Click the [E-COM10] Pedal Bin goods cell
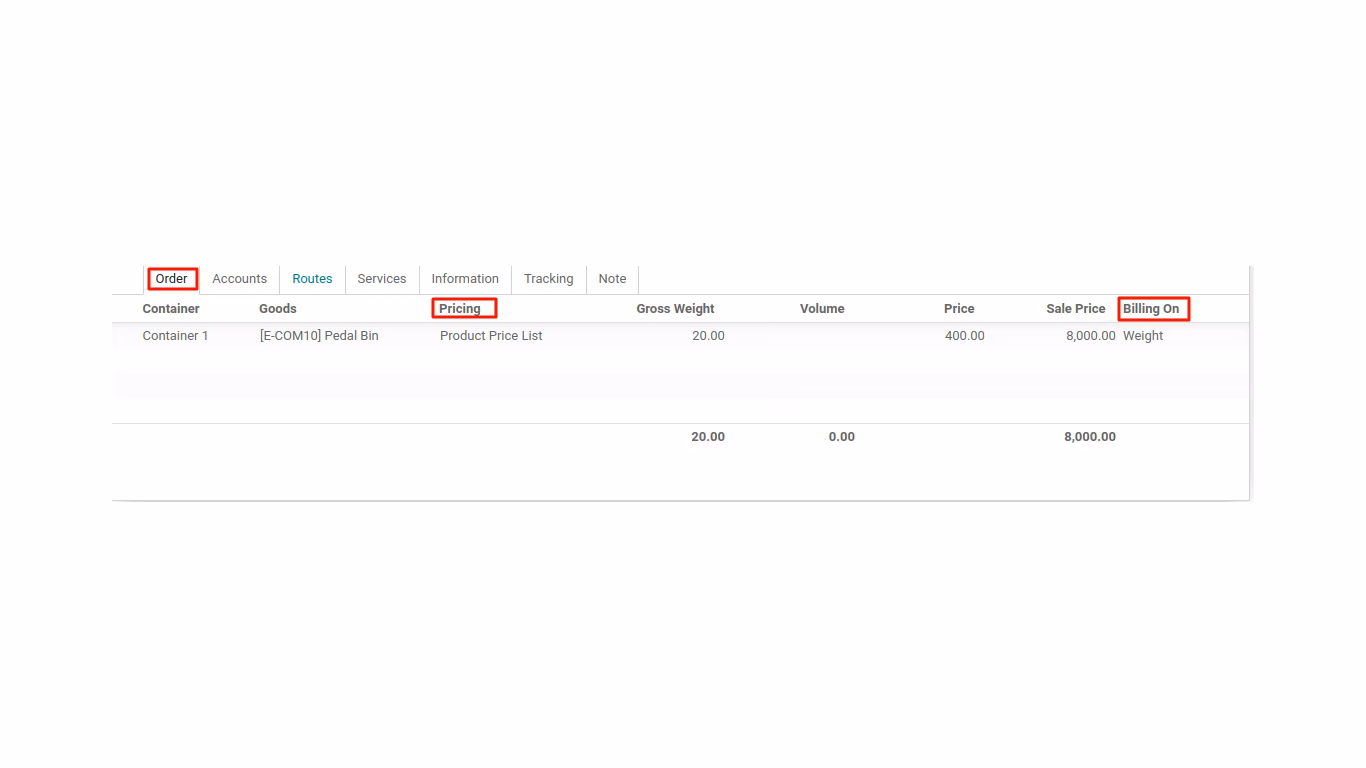 point(319,336)
